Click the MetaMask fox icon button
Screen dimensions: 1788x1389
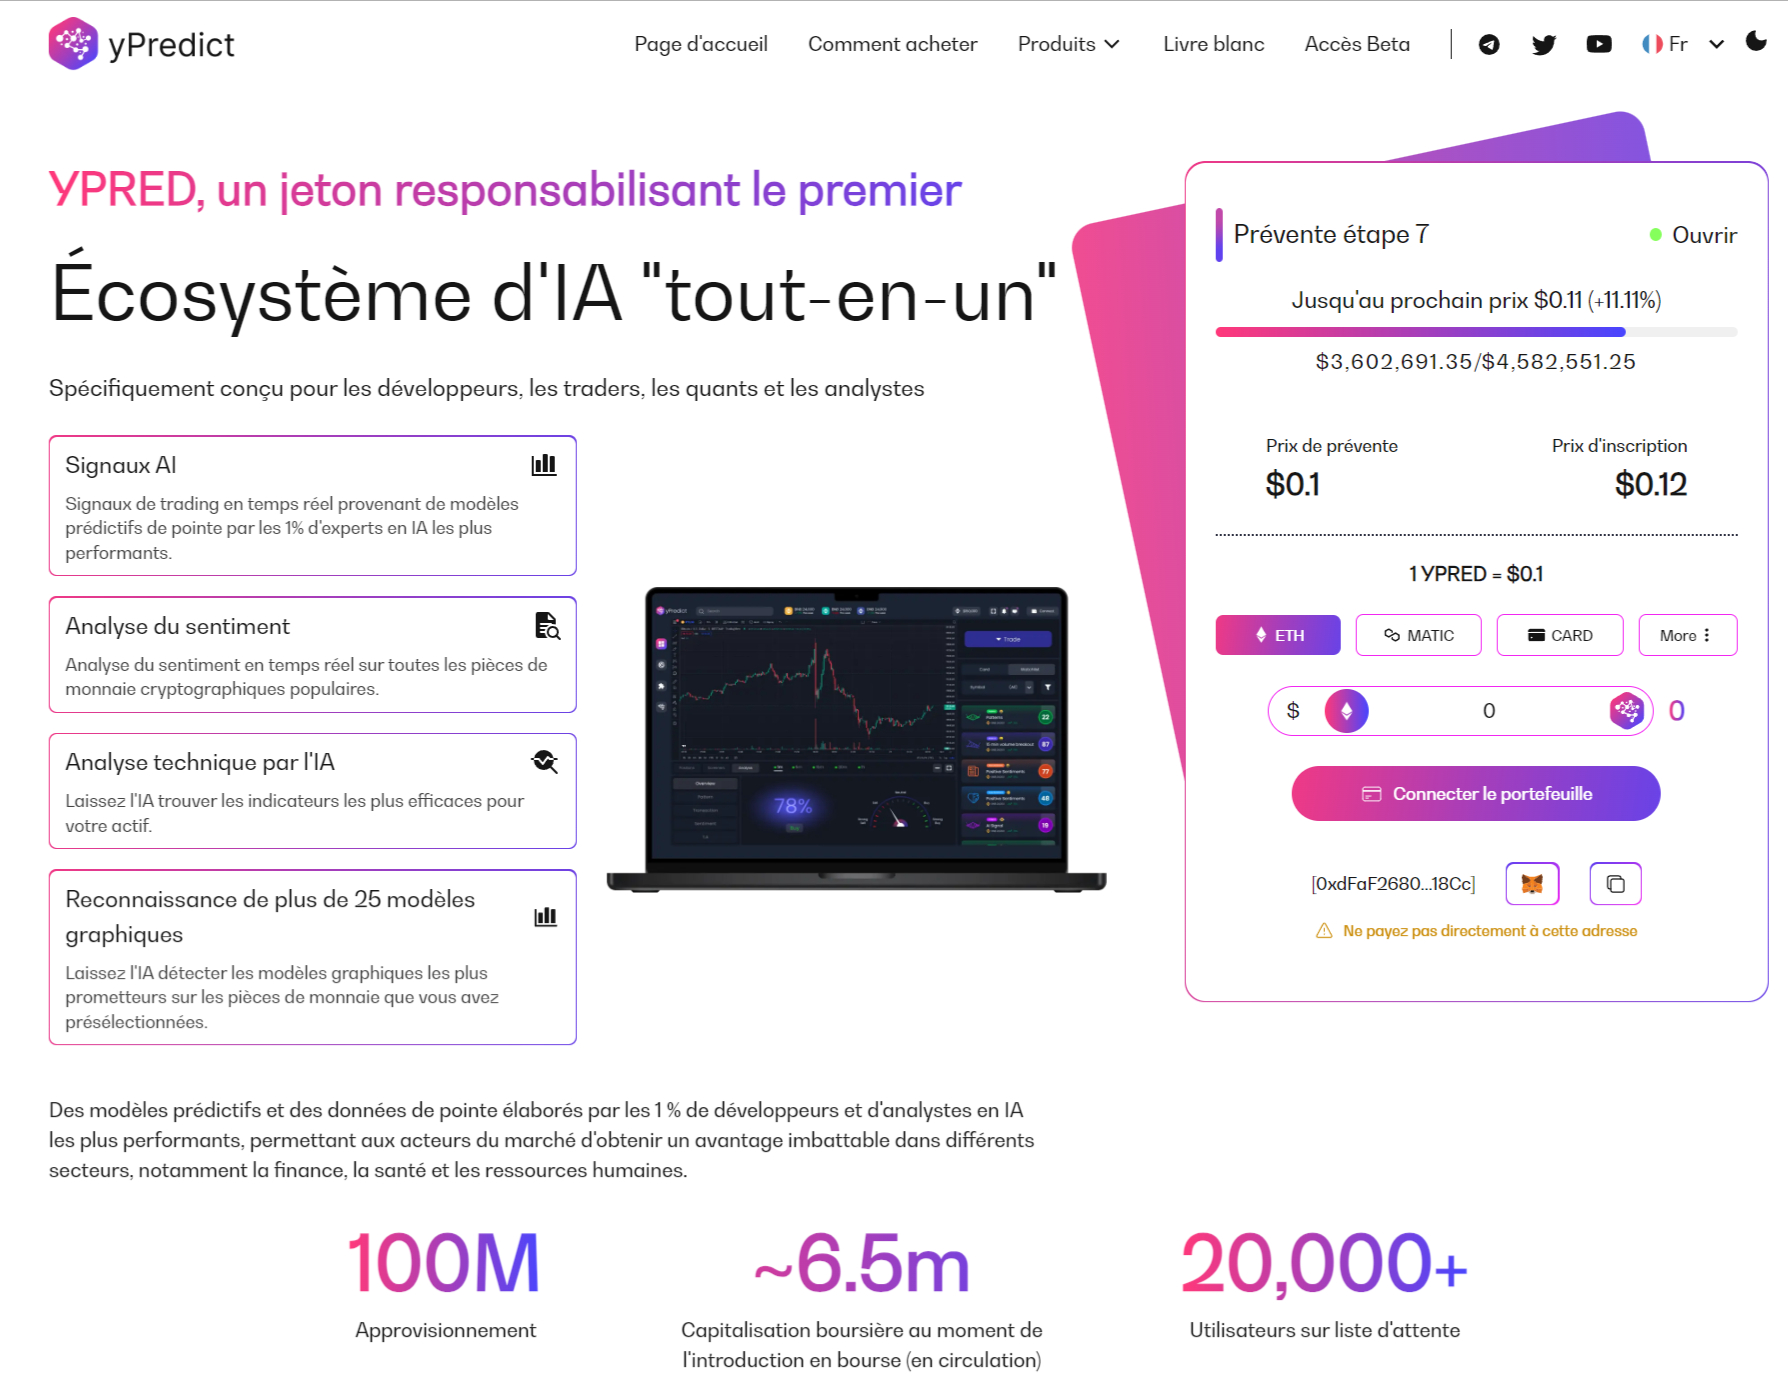(1533, 884)
